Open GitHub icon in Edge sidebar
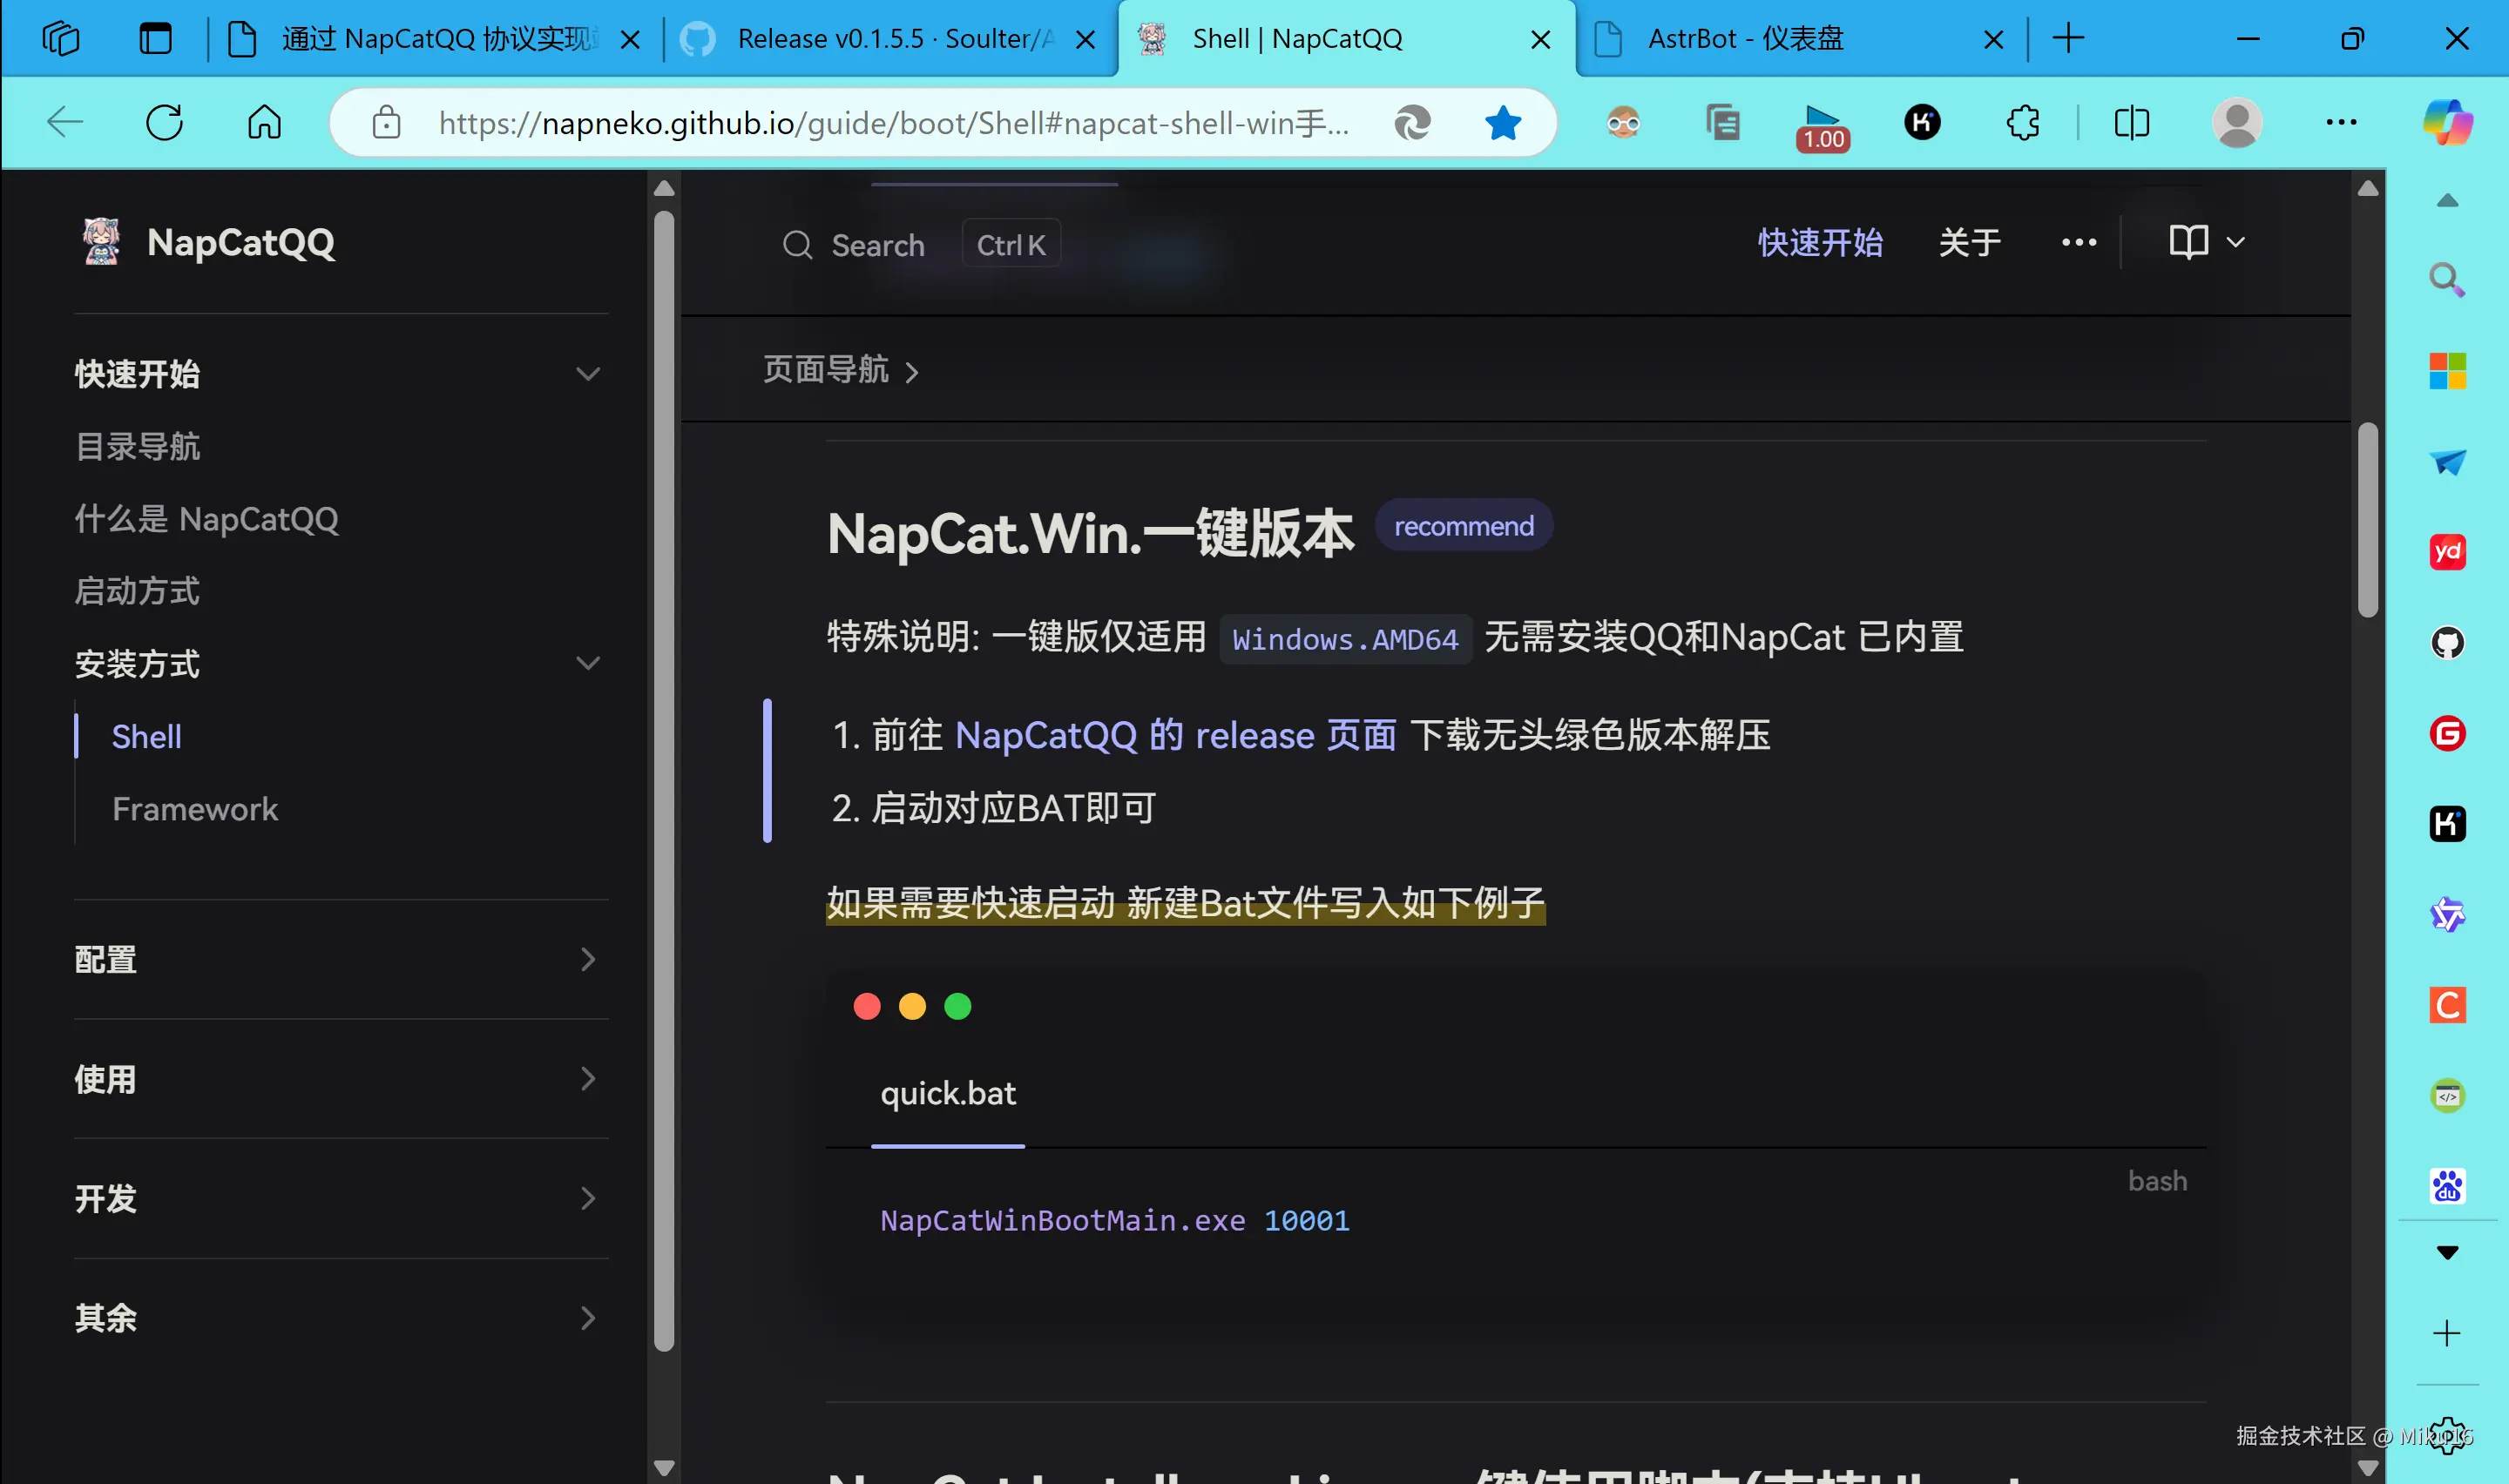This screenshot has width=2509, height=1484. tap(2447, 642)
